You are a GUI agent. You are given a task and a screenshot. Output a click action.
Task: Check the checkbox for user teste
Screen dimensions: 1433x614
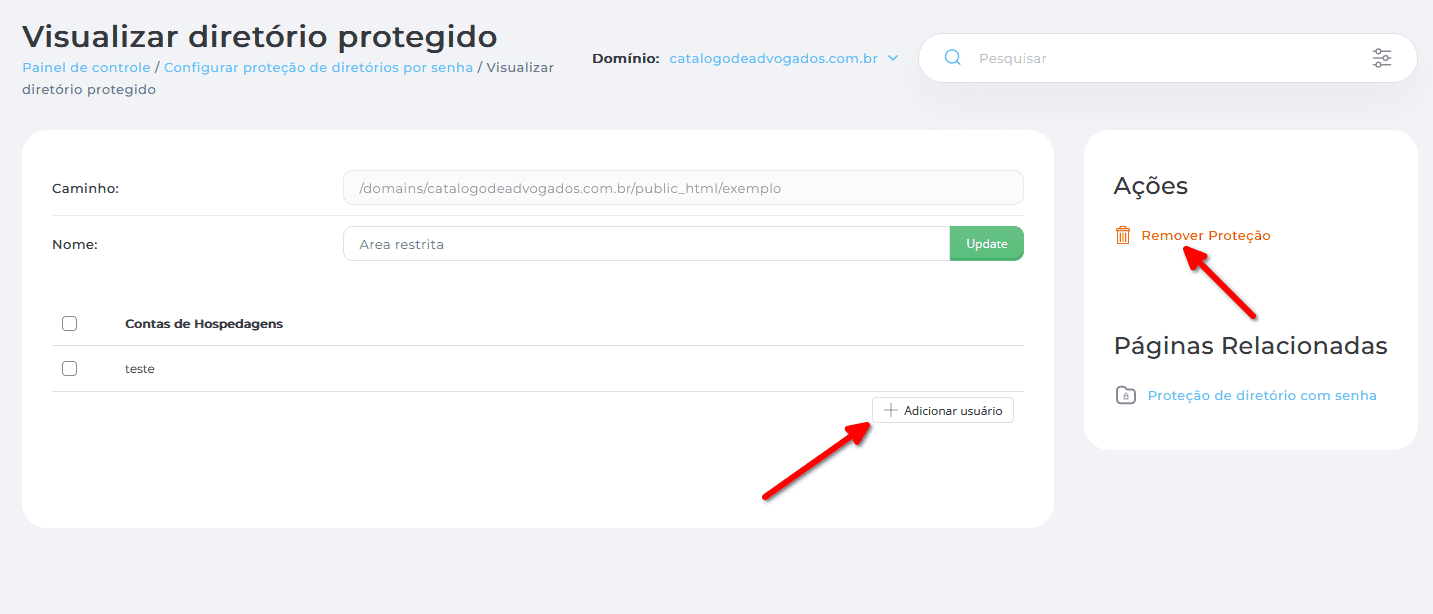point(69,368)
